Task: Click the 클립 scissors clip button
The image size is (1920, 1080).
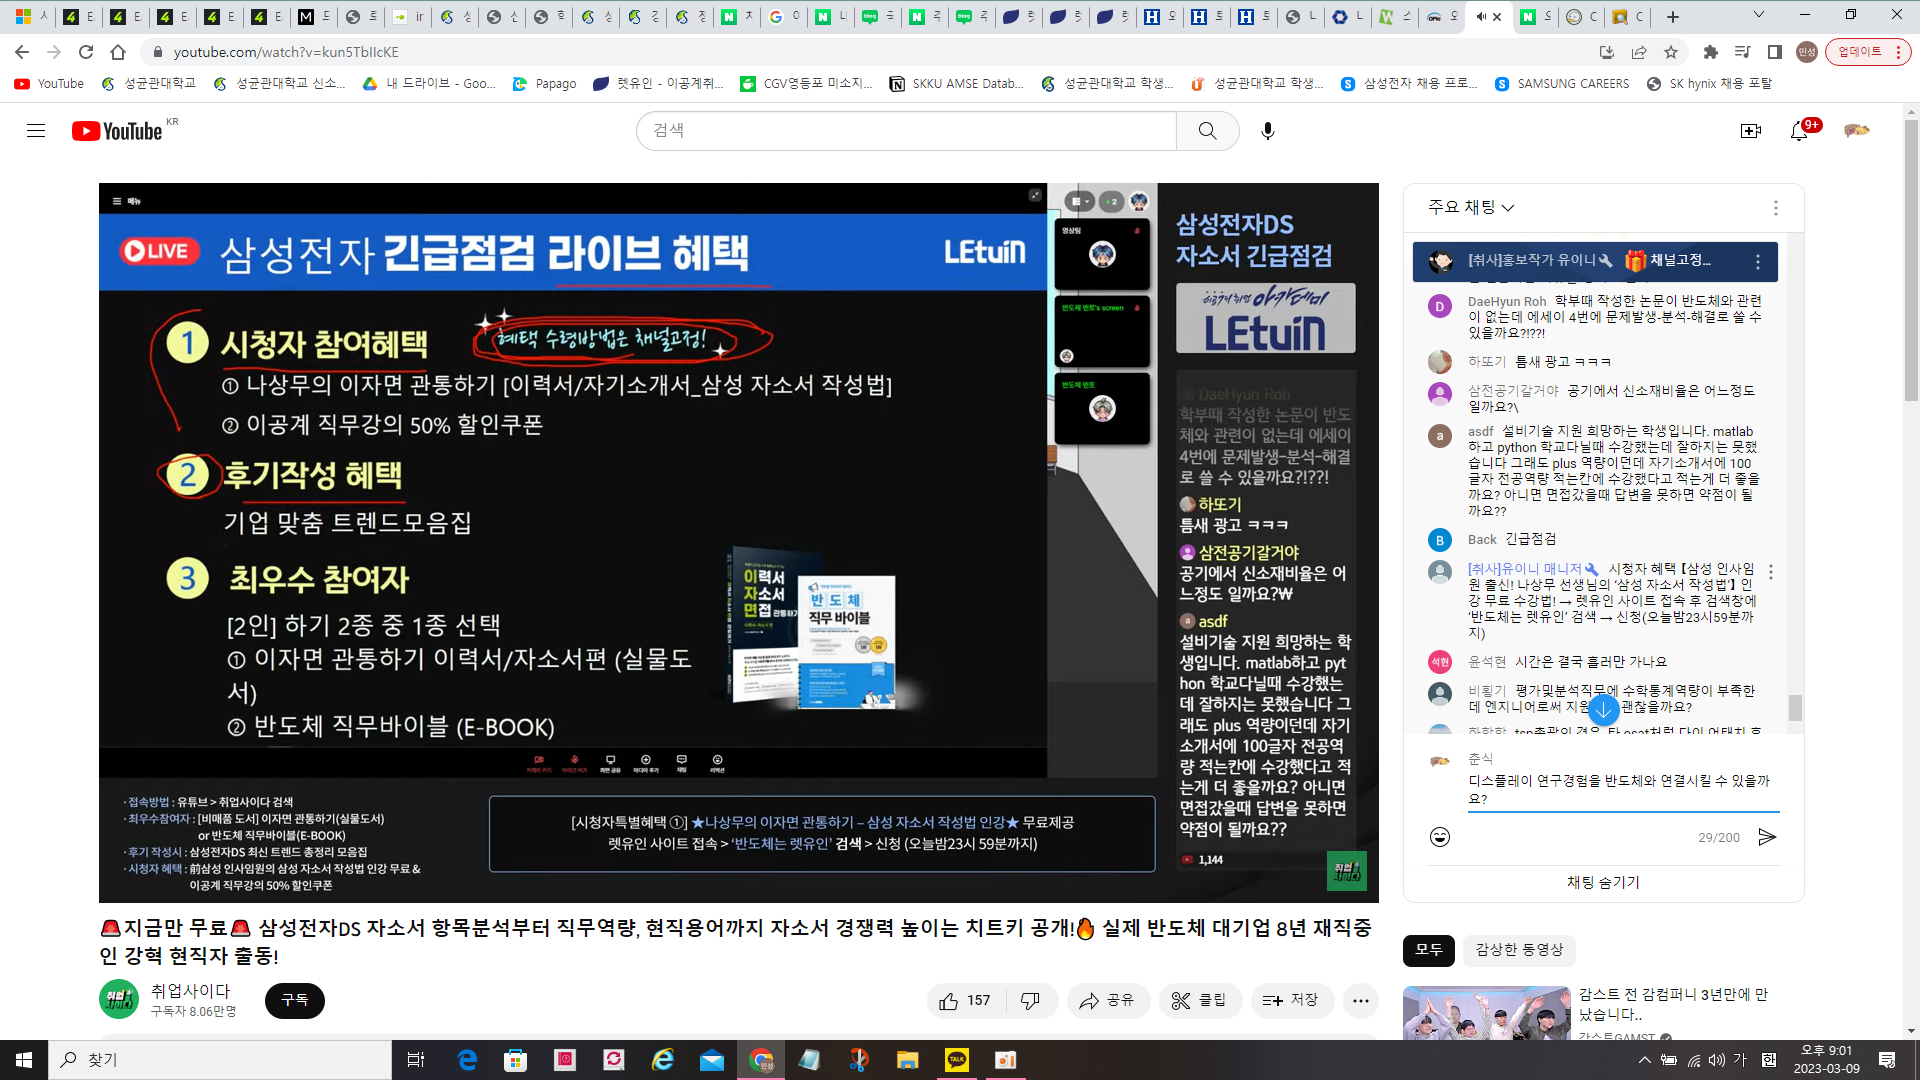Action: [1199, 1000]
